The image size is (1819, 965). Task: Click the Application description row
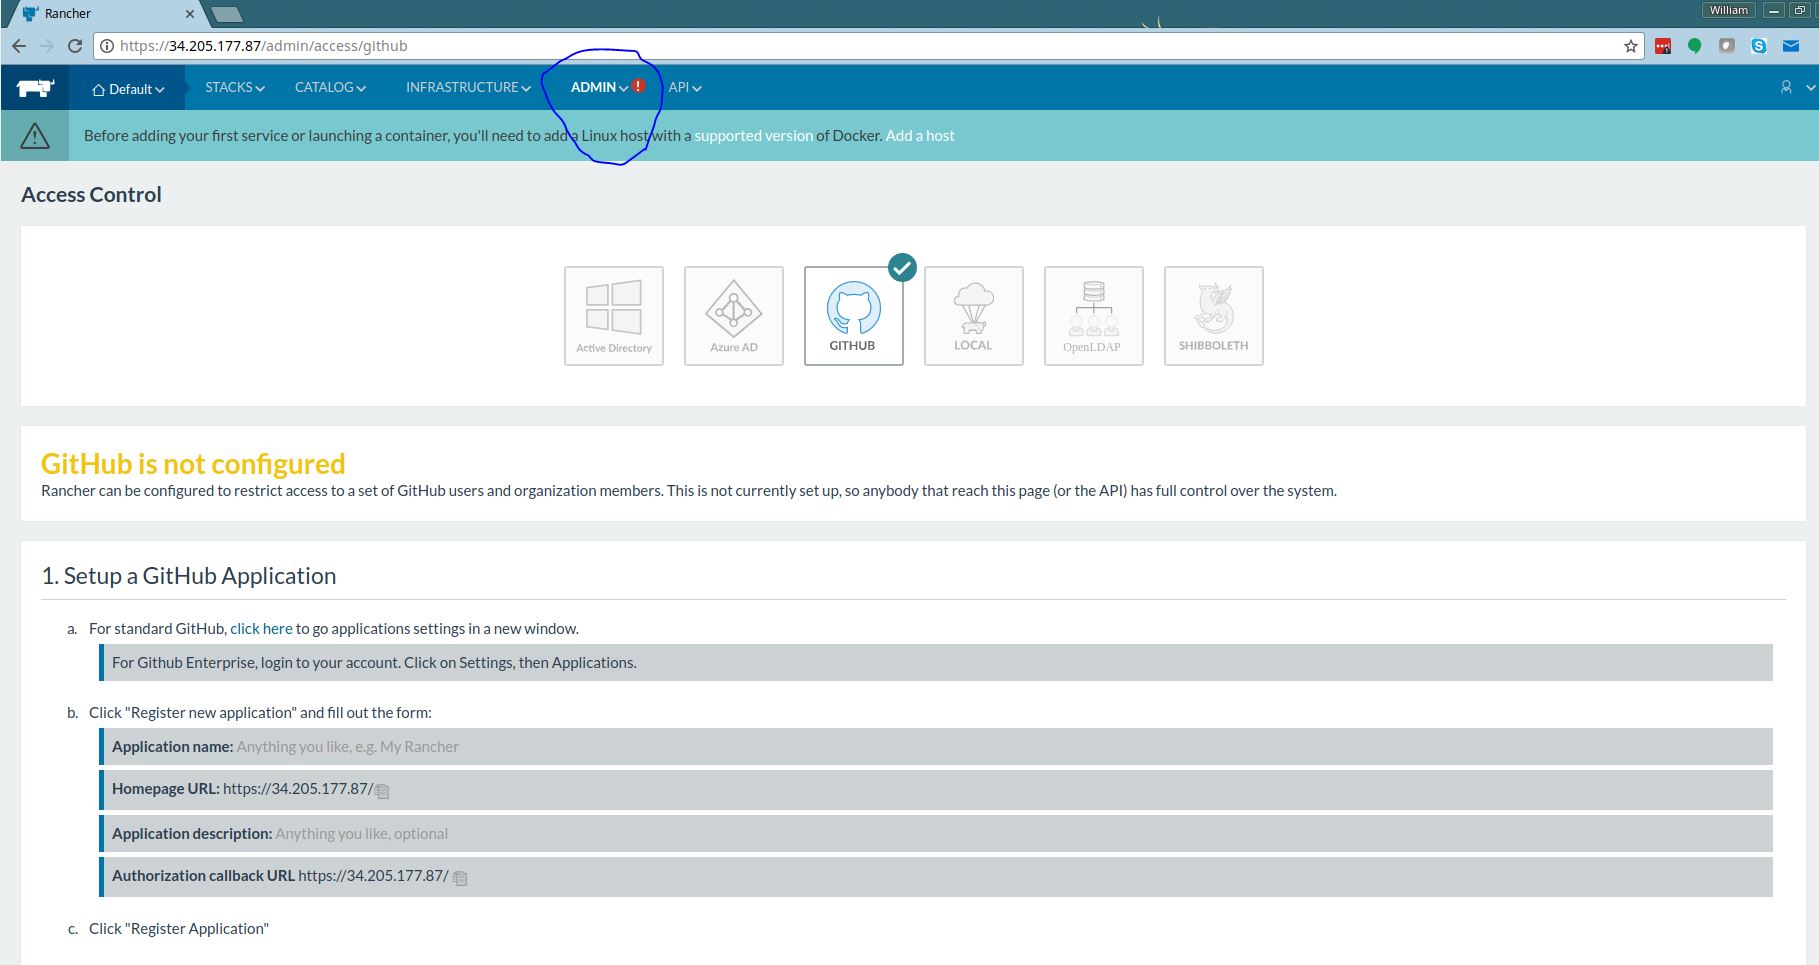coord(936,833)
